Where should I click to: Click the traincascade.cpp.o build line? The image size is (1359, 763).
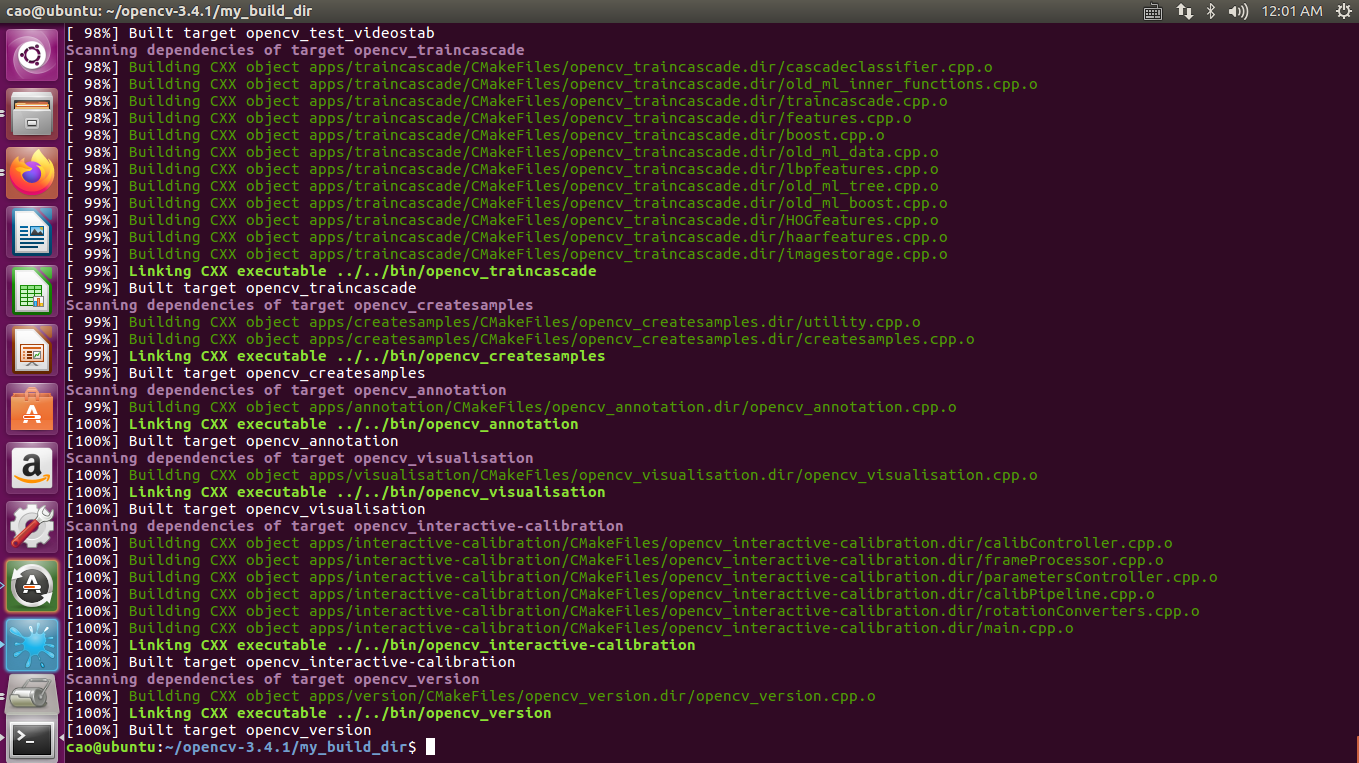pyautogui.click(x=507, y=101)
